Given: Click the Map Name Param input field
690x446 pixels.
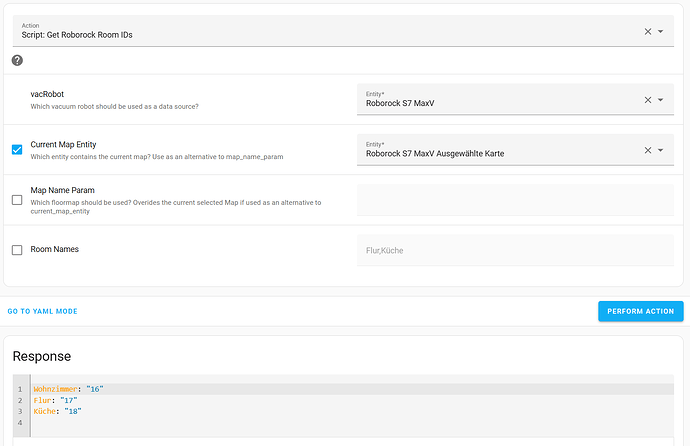Looking at the screenshot, I should pyautogui.click(x=515, y=200).
